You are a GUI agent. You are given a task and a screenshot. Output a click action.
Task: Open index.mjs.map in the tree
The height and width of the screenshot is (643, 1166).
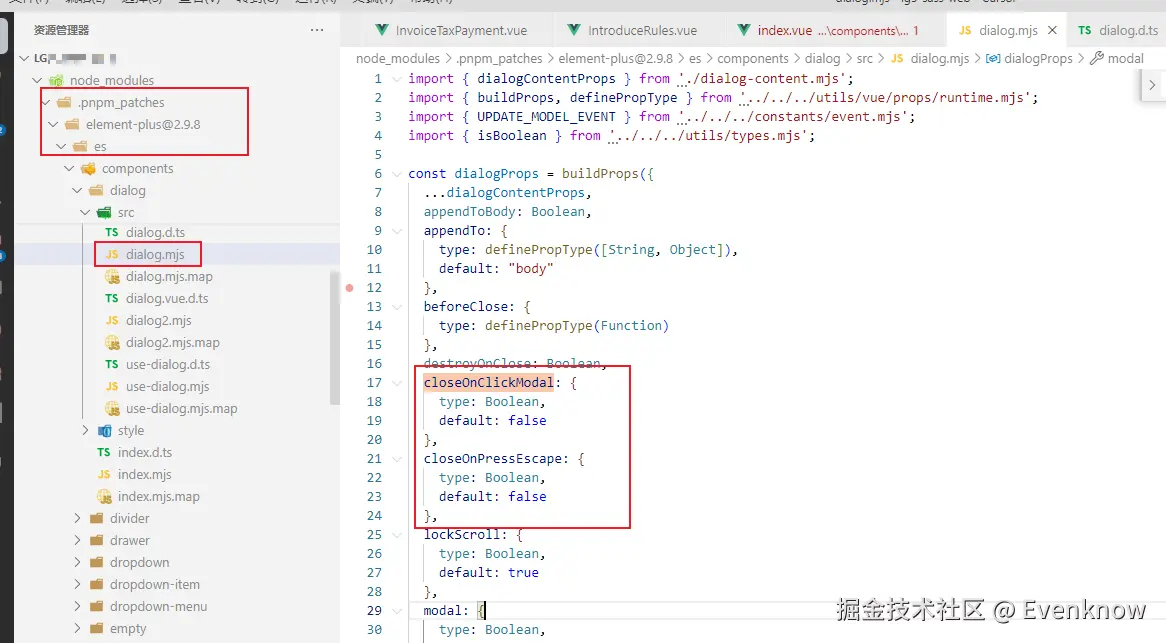click(x=158, y=497)
